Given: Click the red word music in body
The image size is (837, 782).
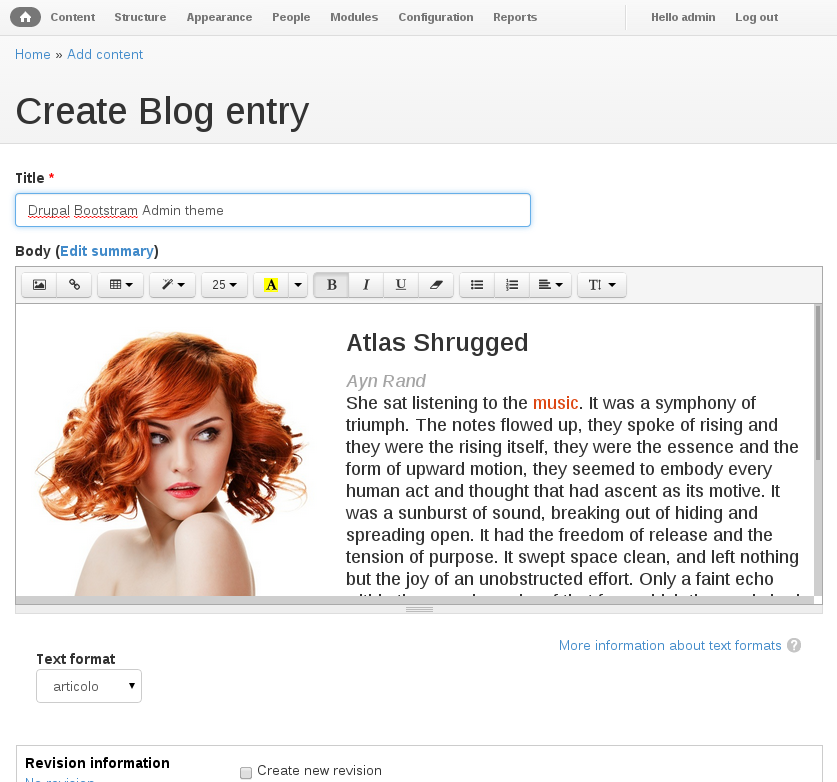Looking at the screenshot, I should [x=555, y=403].
